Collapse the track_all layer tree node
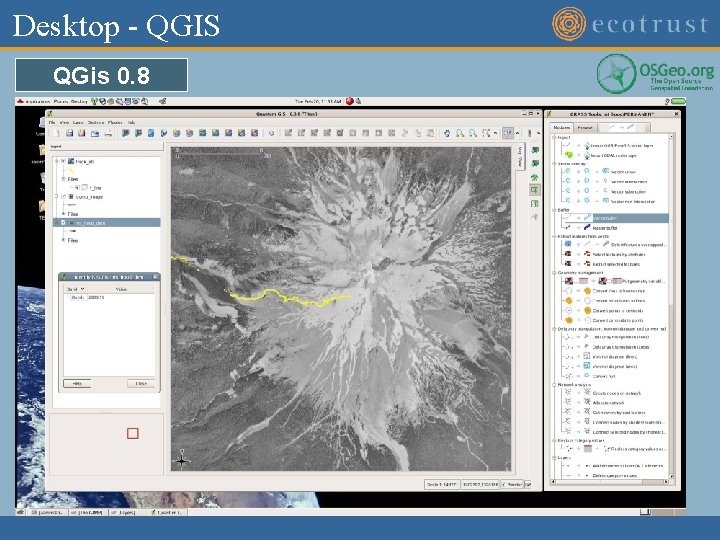This screenshot has width=720, height=540. coord(56,161)
